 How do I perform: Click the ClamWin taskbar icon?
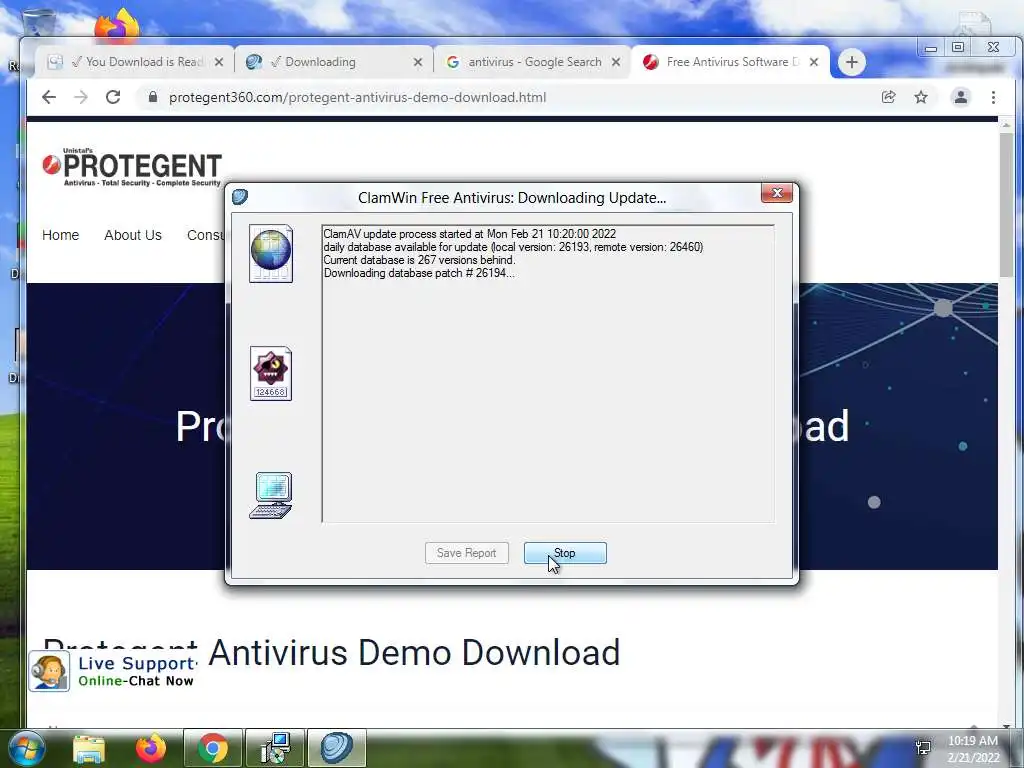click(x=337, y=748)
